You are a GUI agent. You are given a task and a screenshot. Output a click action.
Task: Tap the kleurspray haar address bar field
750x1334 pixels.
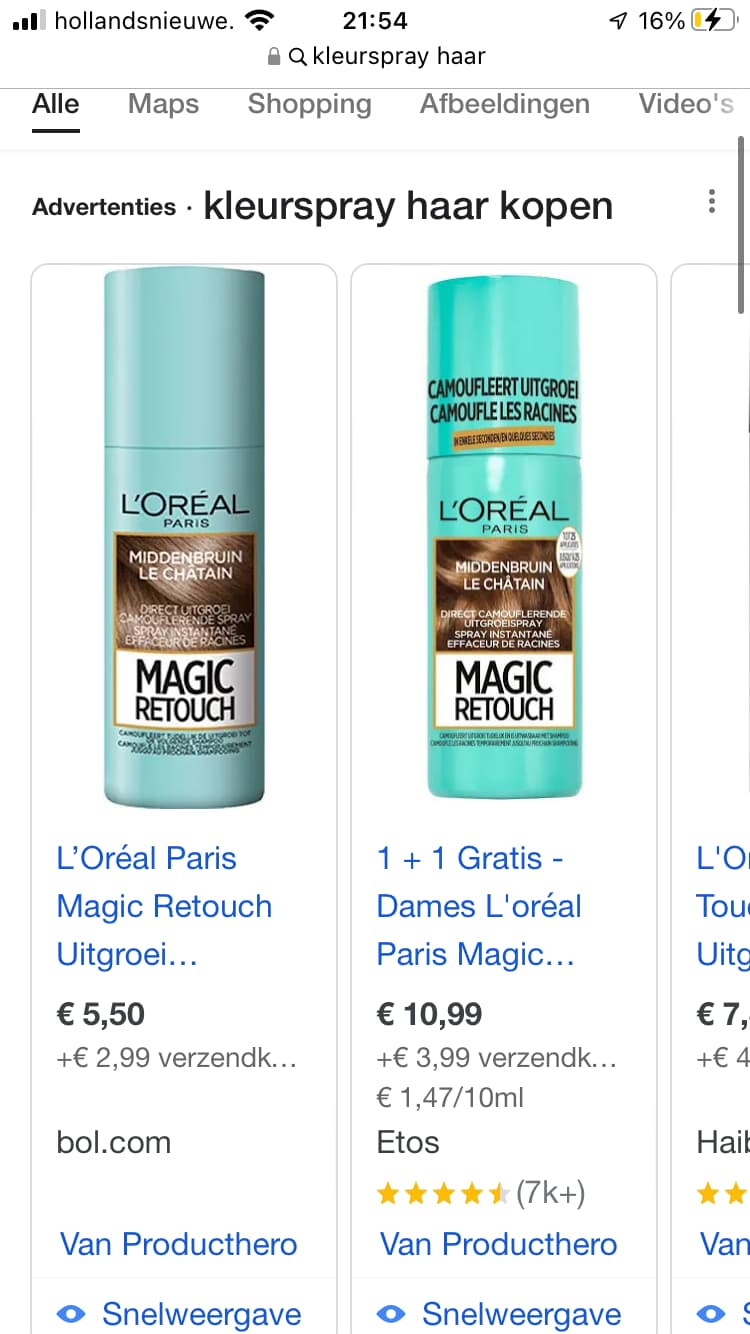[375, 57]
